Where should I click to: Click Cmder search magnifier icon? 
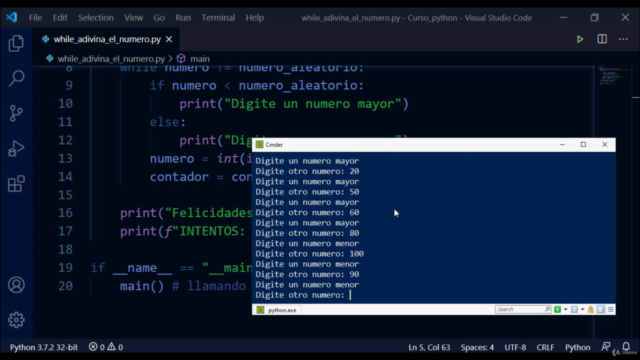coord(547,309)
